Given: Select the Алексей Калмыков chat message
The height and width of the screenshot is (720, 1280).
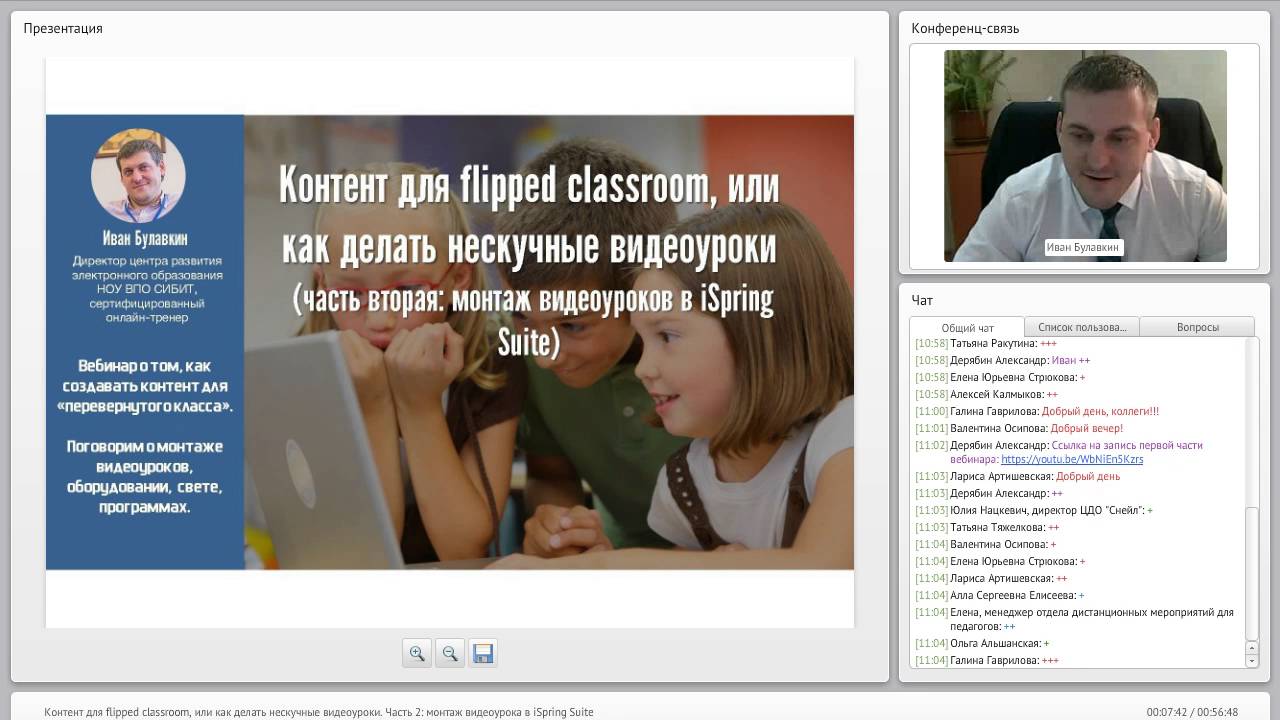Looking at the screenshot, I should click(986, 394).
